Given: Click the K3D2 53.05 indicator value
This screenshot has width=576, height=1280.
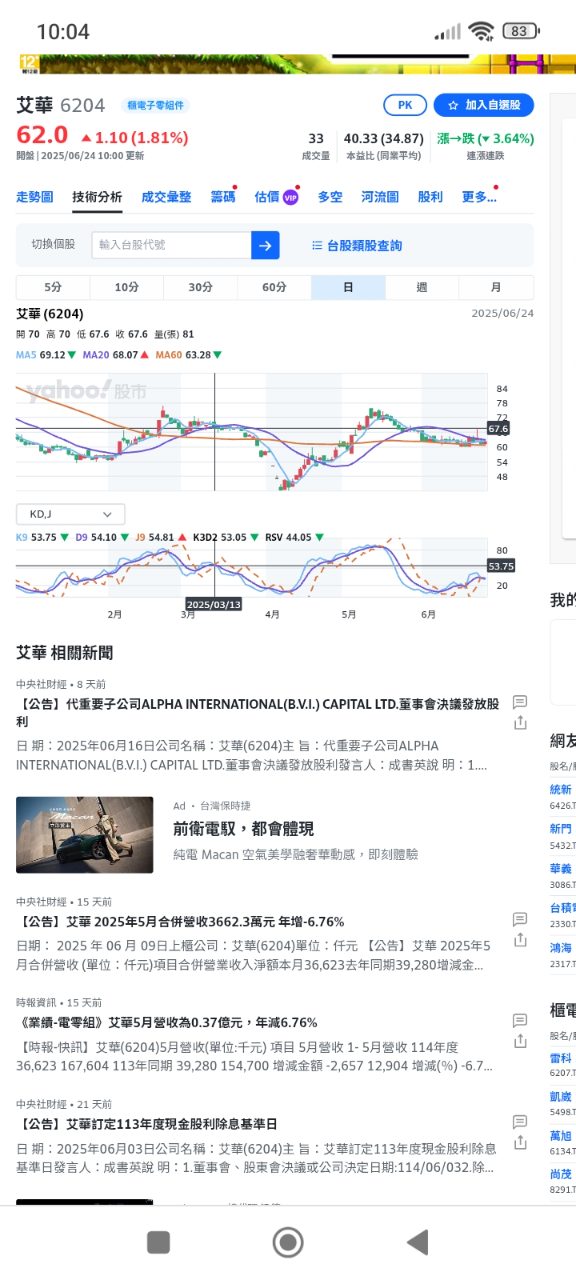Looking at the screenshot, I should point(225,537).
